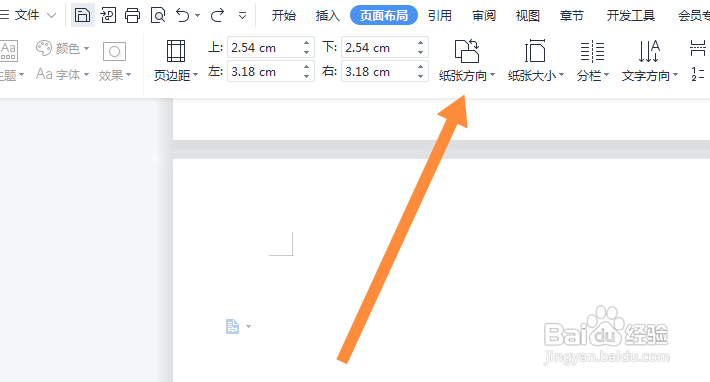Decrease right margin 右 with down arrow
This screenshot has height=382, width=710.
coord(421,76)
